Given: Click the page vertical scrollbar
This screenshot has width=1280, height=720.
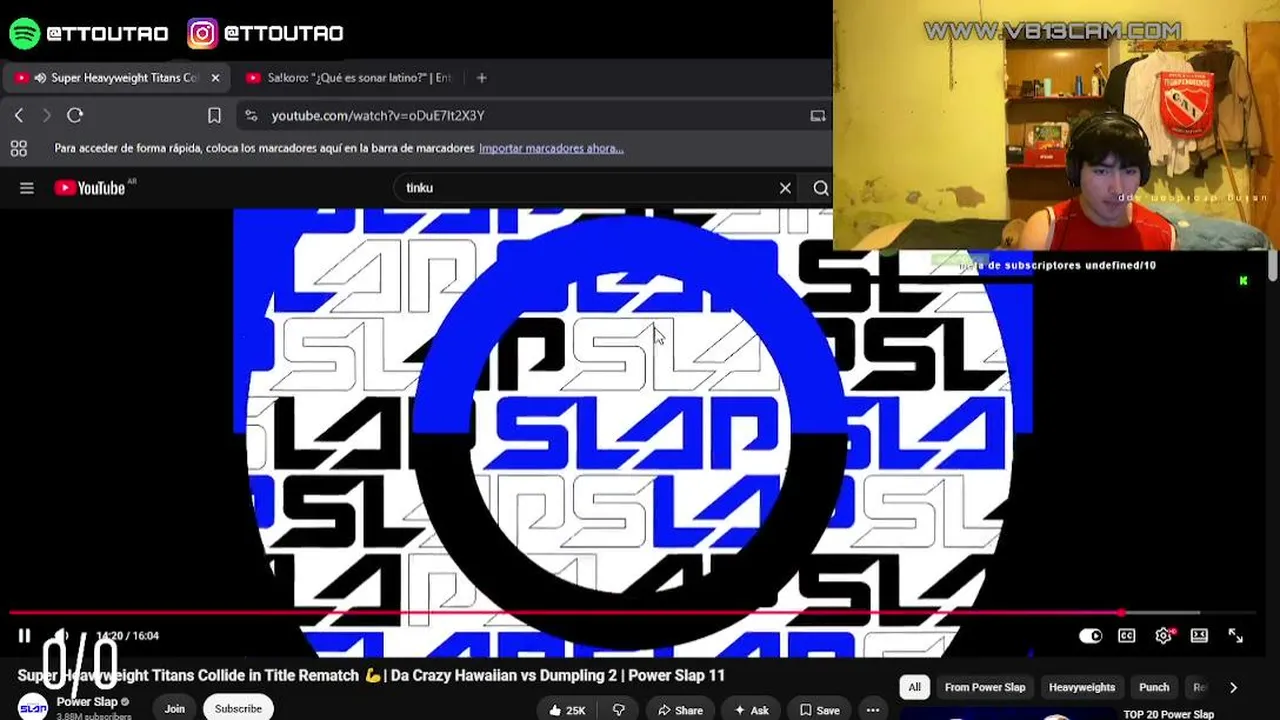Looking at the screenshot, I should [1272, 265].
